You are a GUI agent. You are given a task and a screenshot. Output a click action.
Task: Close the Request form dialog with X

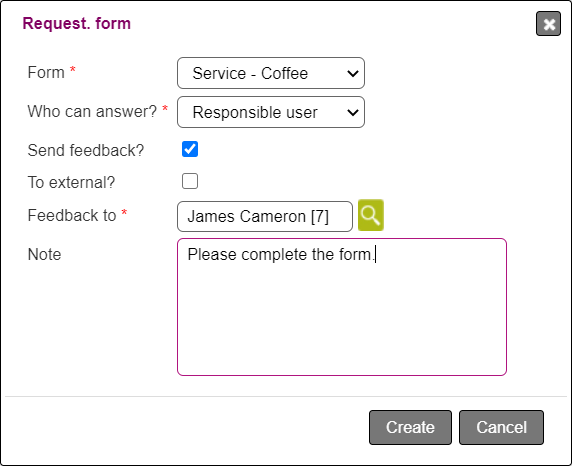[548, 24]
